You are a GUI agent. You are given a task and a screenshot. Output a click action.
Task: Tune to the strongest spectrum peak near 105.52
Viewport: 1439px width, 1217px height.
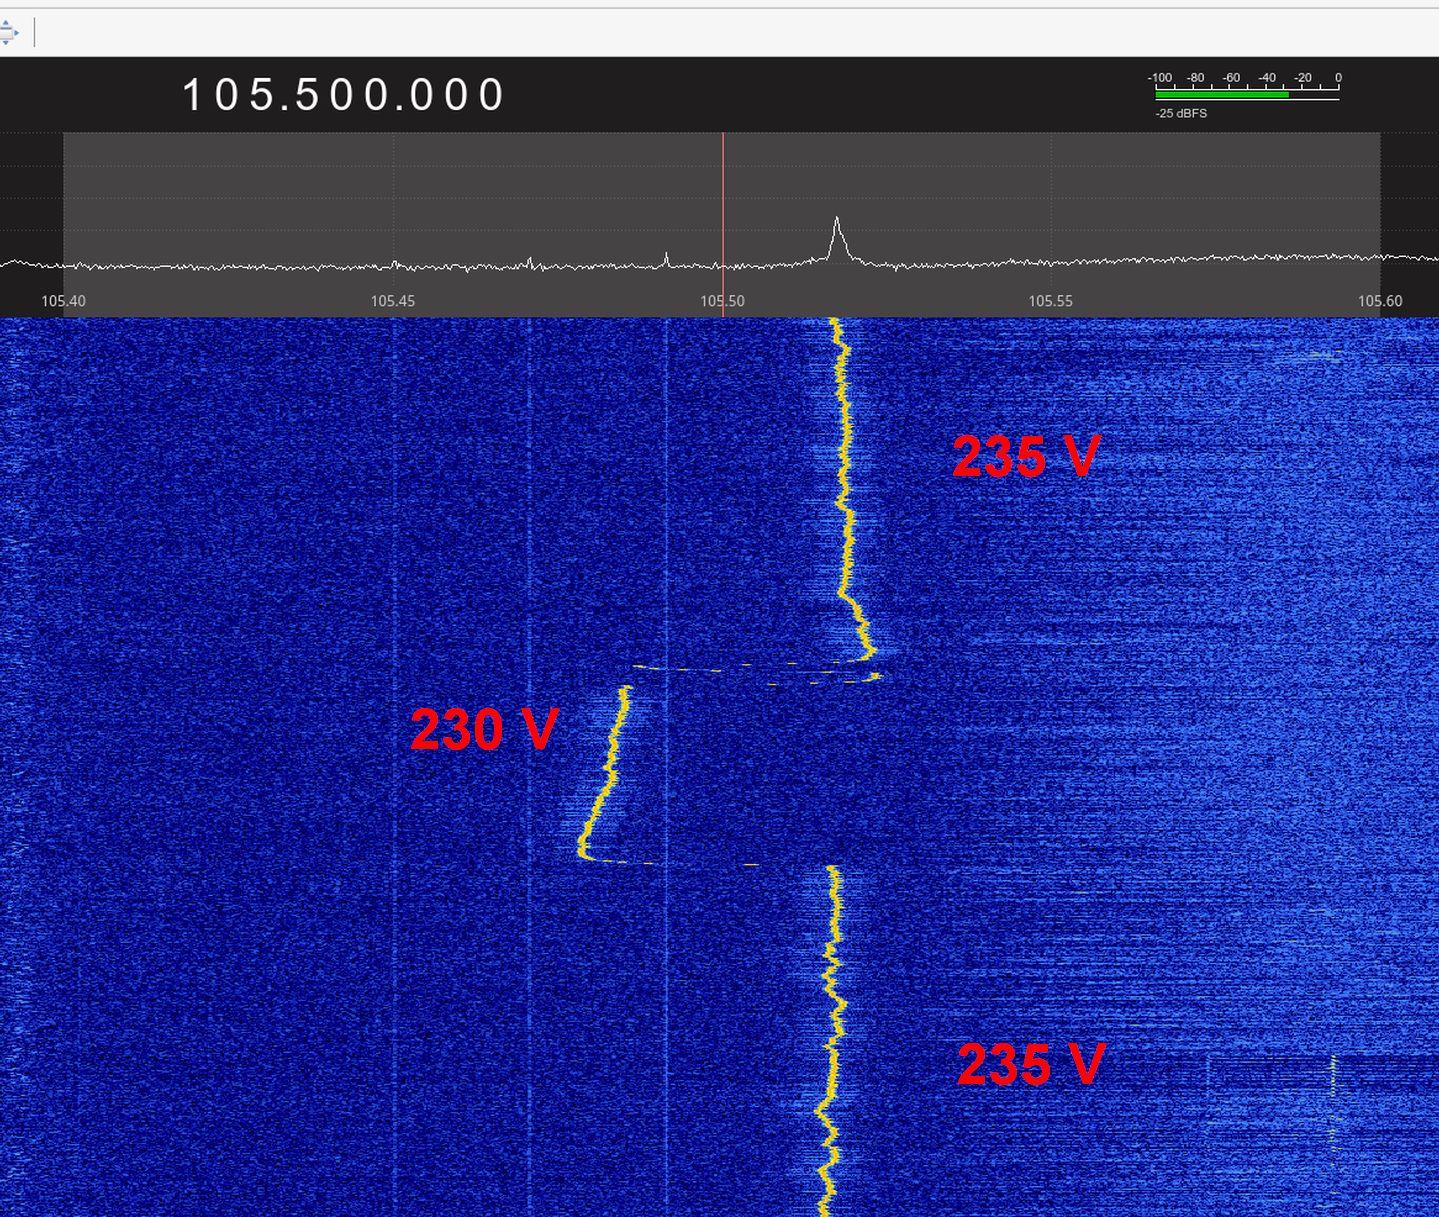pos(837,235)
